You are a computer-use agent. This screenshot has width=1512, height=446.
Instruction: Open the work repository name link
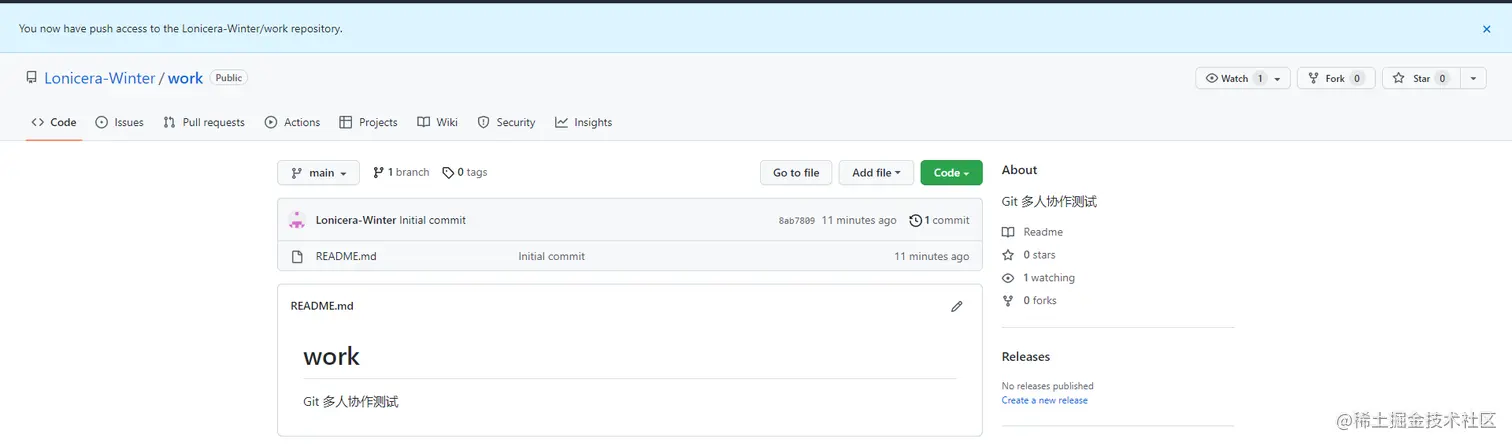point(185,78)
